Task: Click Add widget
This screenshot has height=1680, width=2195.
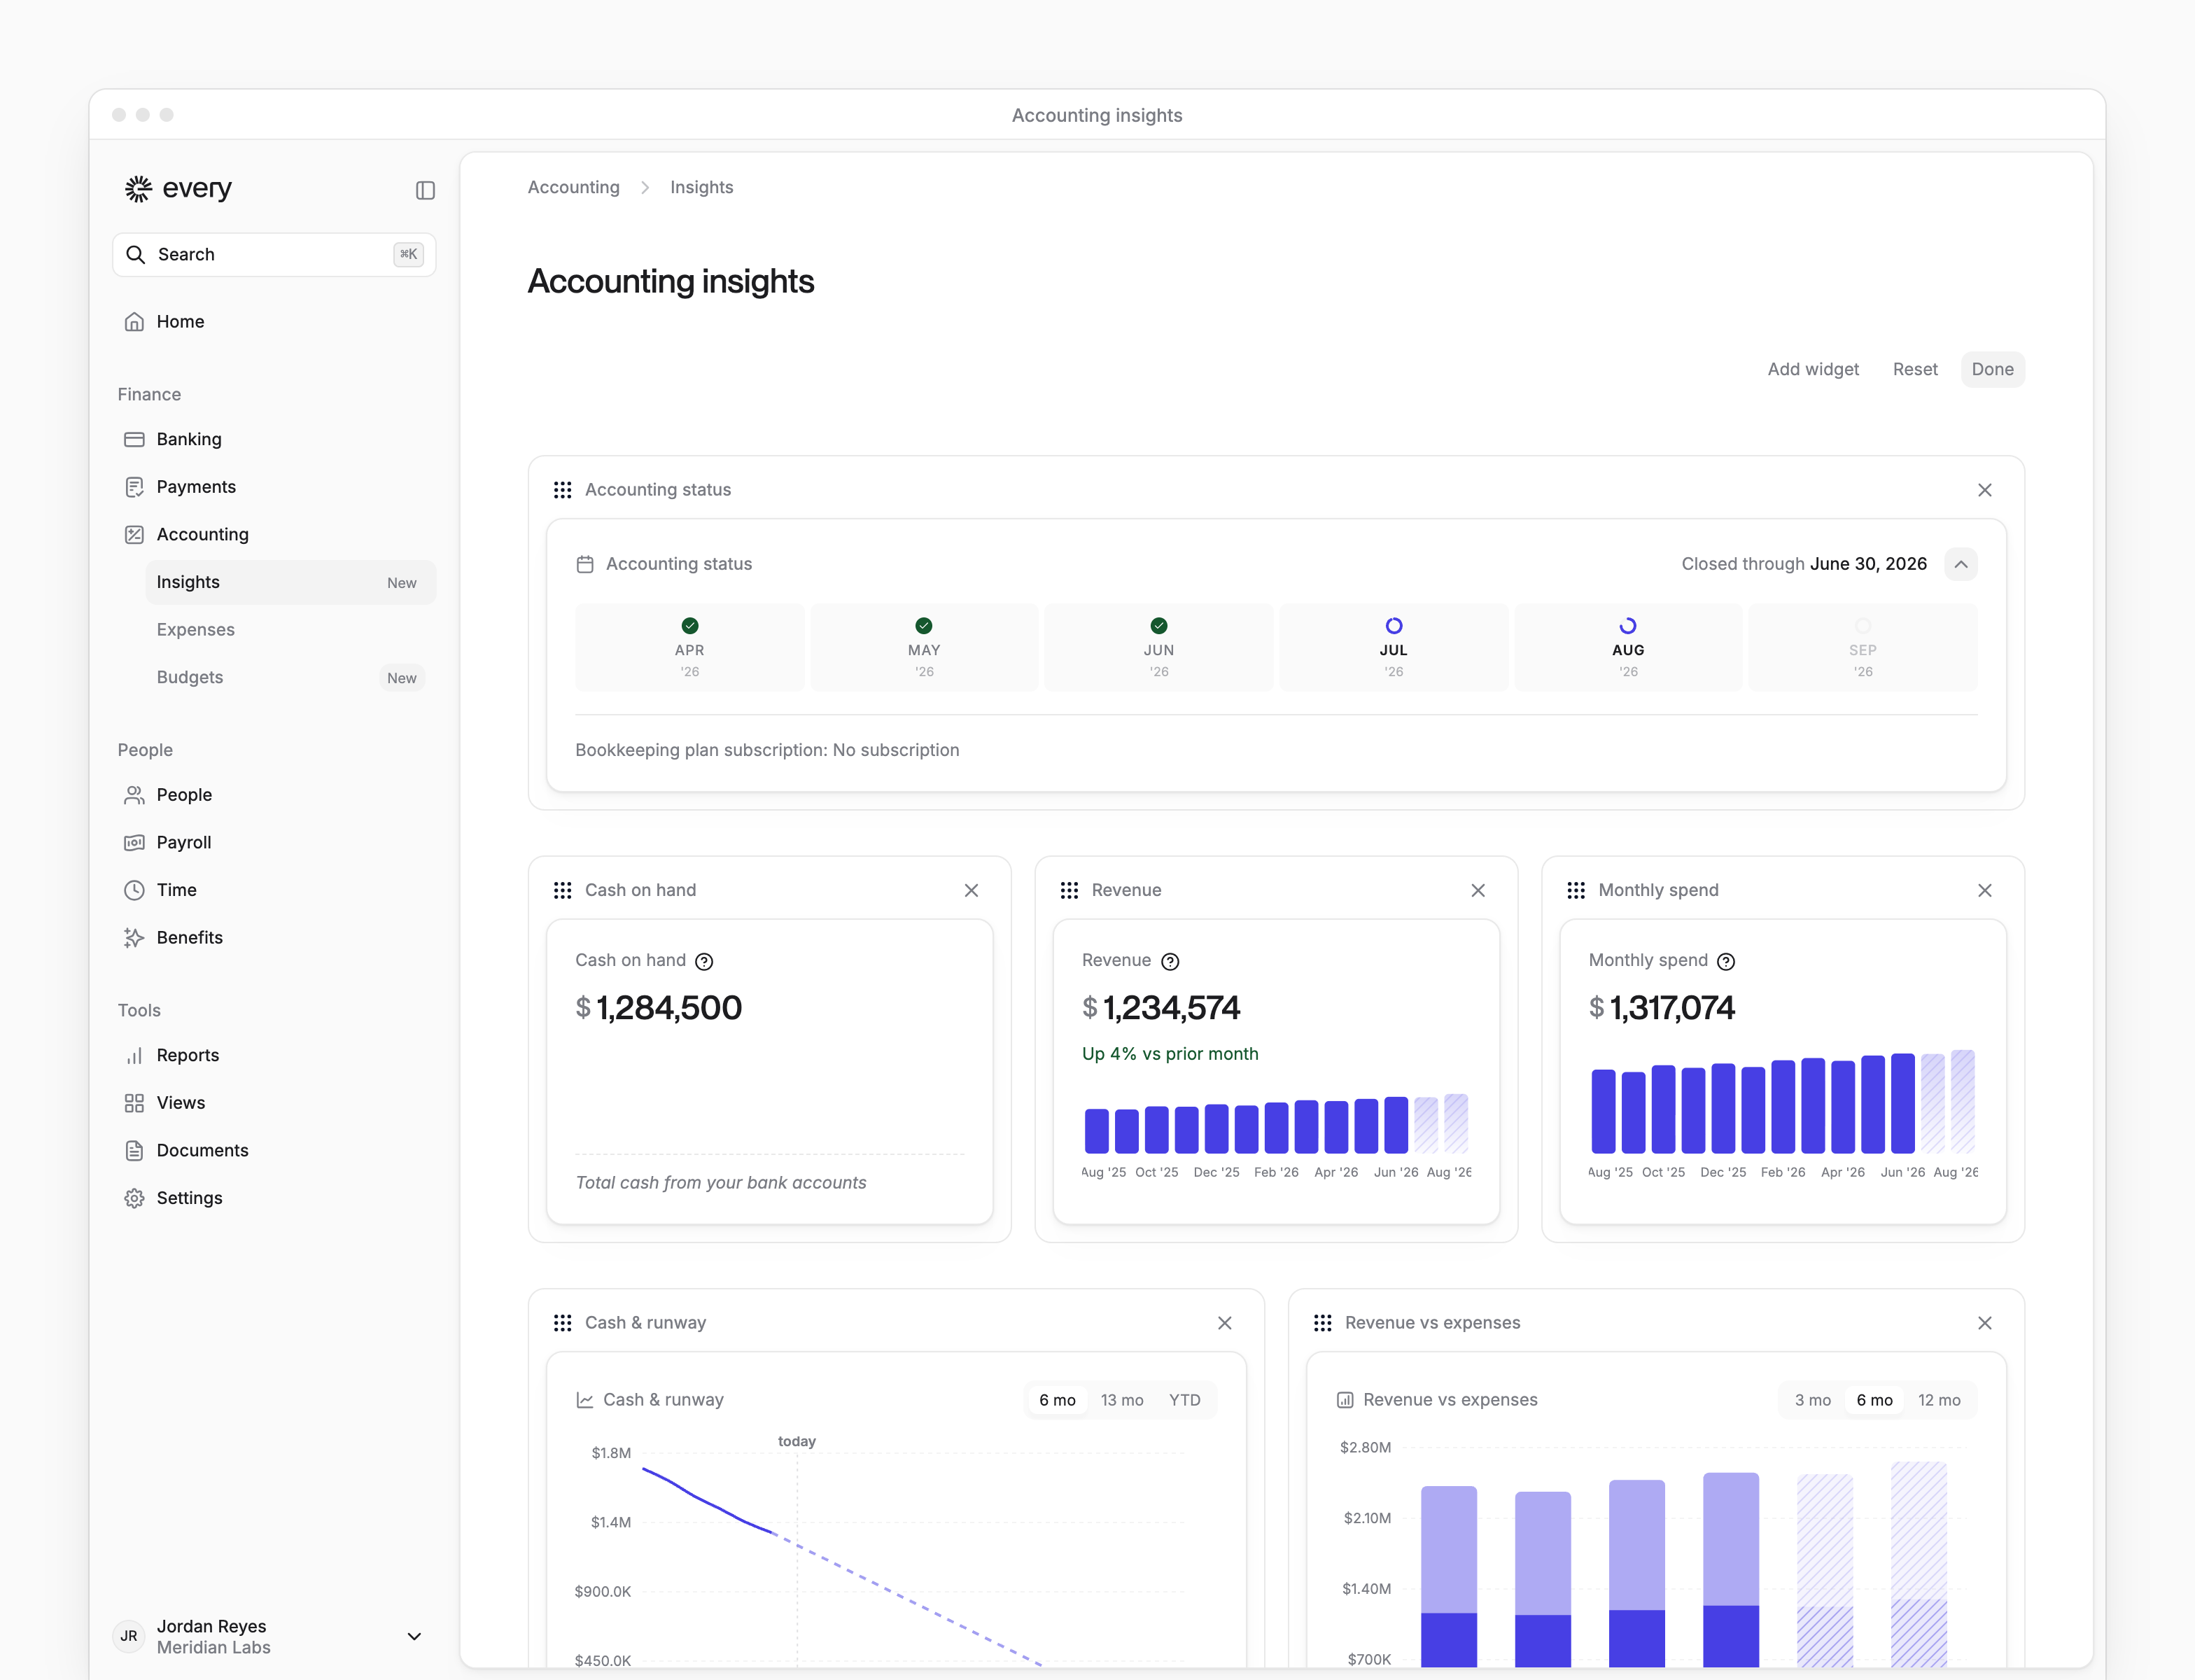Action: [1813, 369]
